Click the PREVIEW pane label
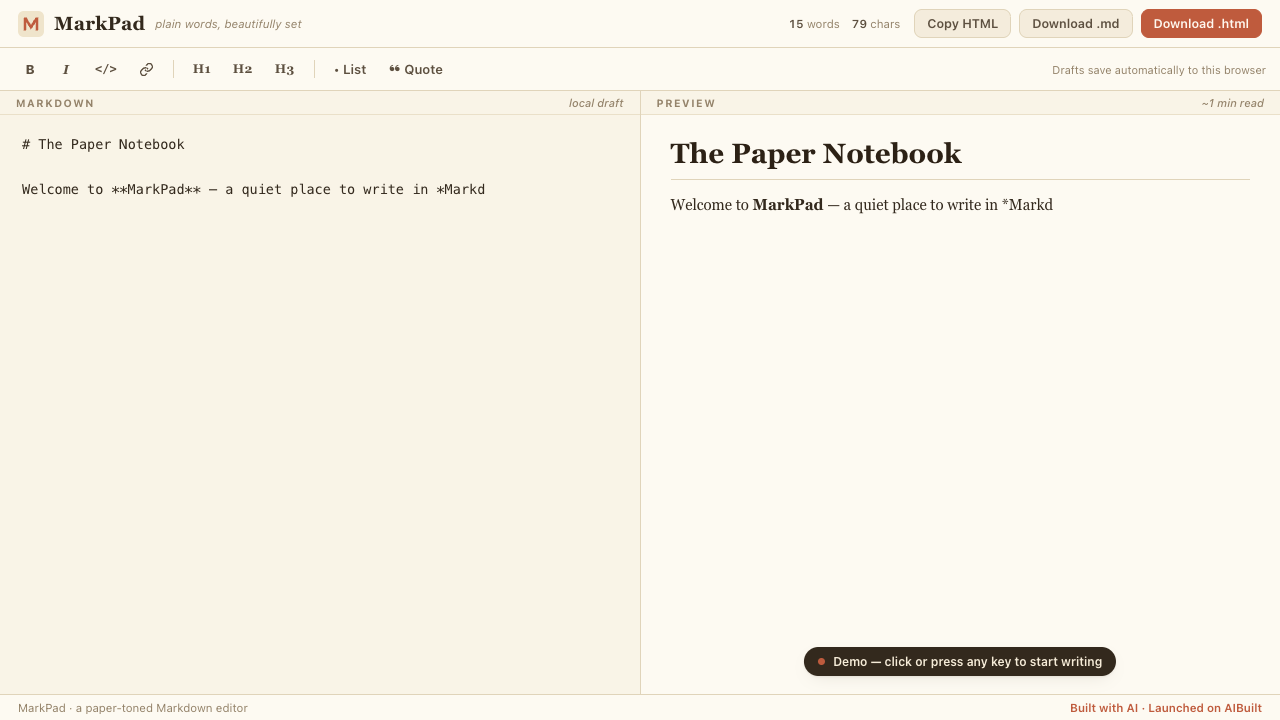 [686, 103]
